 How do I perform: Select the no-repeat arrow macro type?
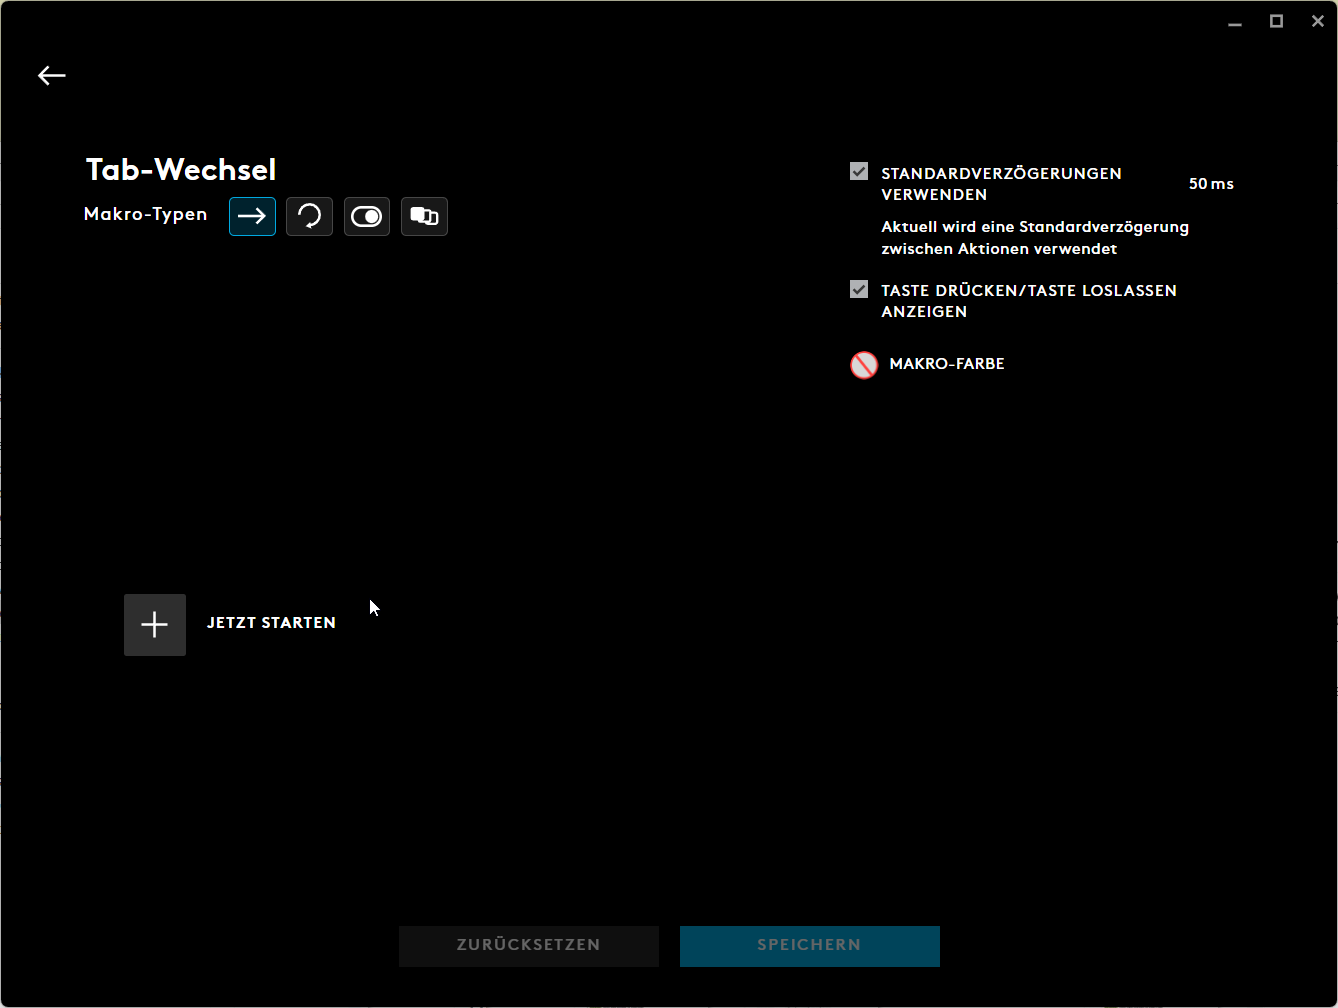tap(252, 216)
